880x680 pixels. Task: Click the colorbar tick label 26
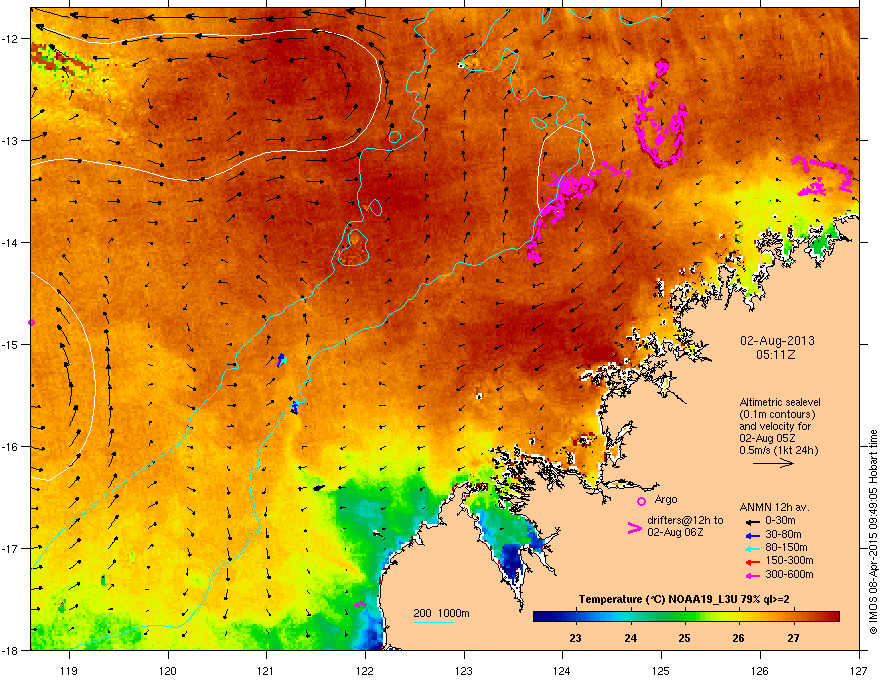(x=738, y=638)
